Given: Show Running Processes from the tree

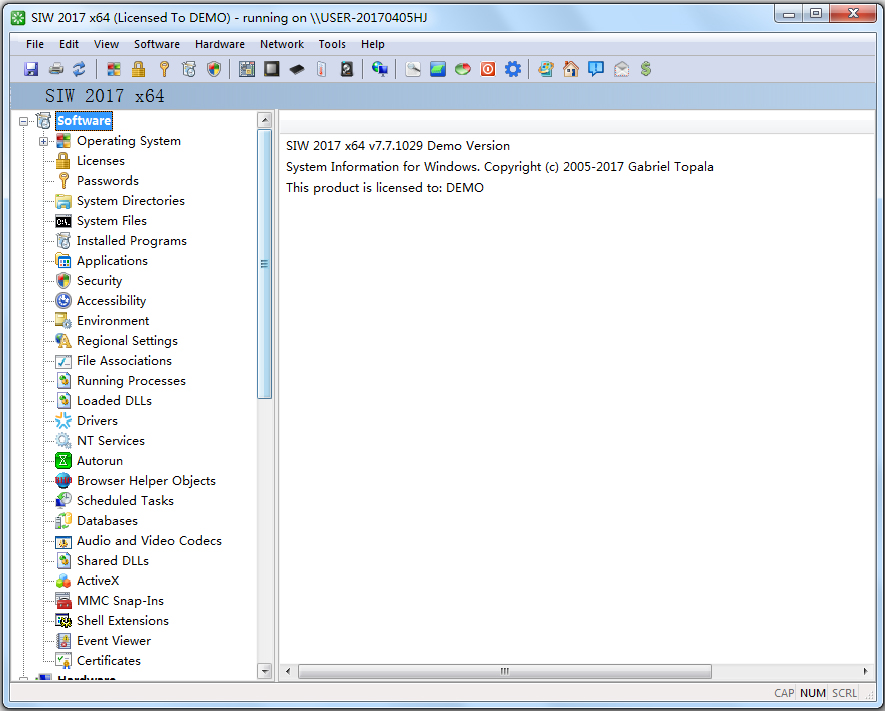Looking at the screenshot, I should click(131, 381).
